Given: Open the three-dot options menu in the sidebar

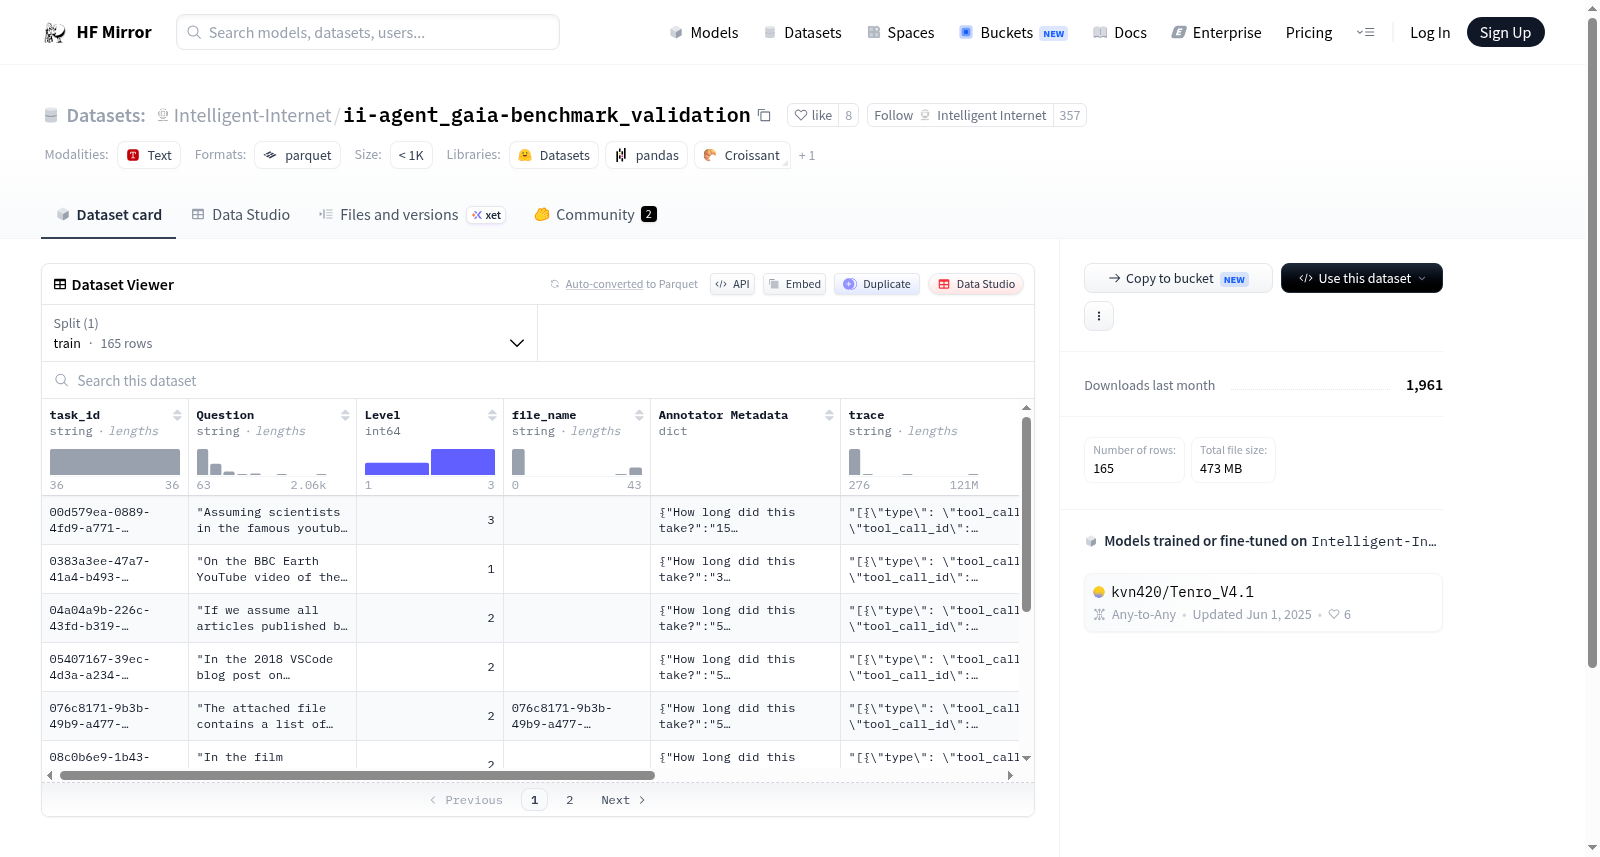Looking at the screenshot, I should (1099, 316).
